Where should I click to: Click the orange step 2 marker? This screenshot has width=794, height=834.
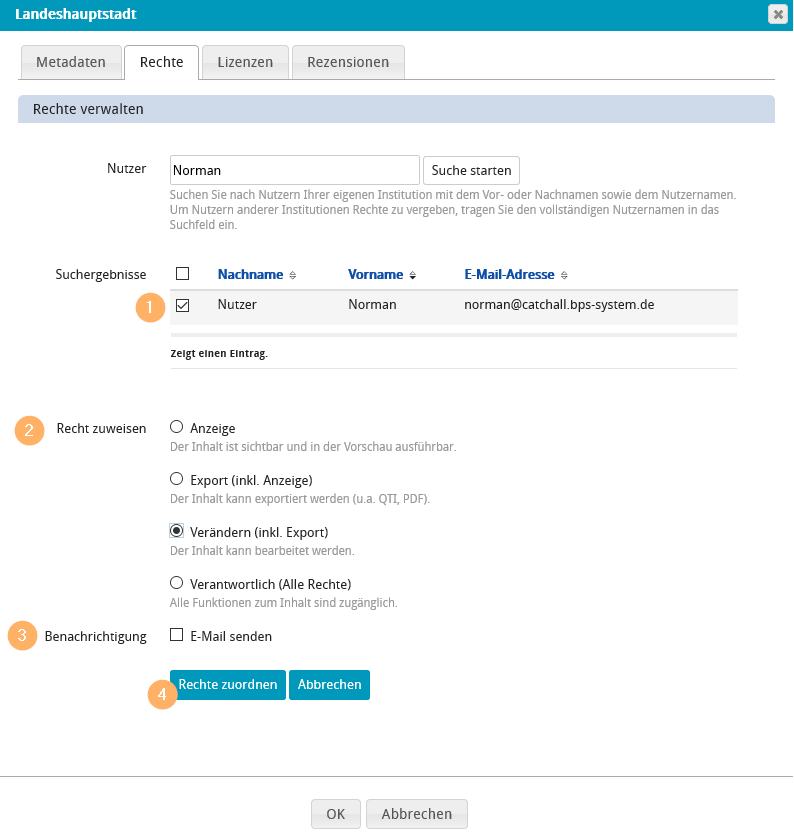point(29,430)
